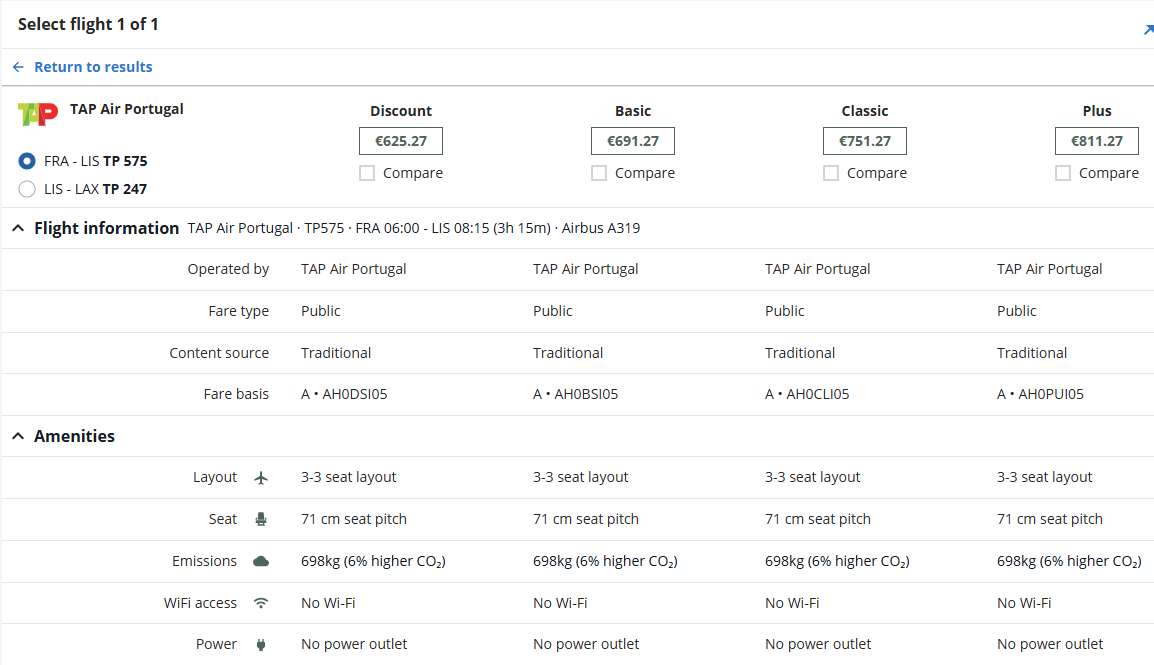Viewport: 1154px width, 665px height.
Task: Click fare basis A • AH0PUI05
Action: pyautogui.click(x=1040, y=394)
